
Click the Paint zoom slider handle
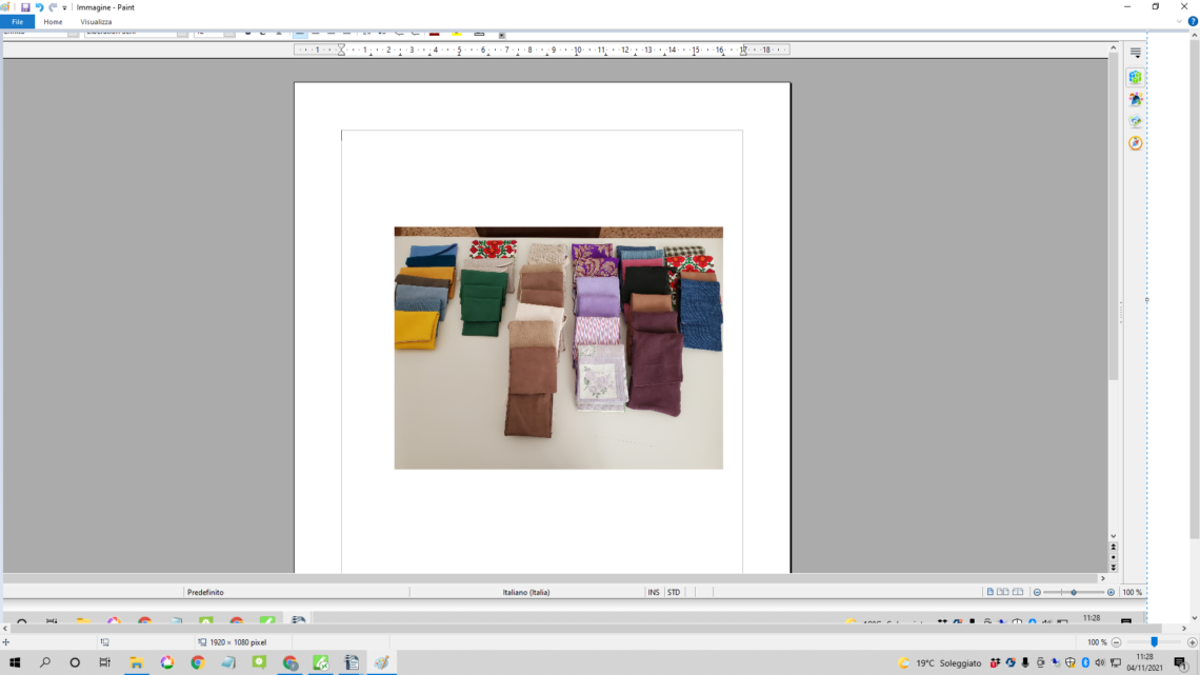(x=1154, y=642)
